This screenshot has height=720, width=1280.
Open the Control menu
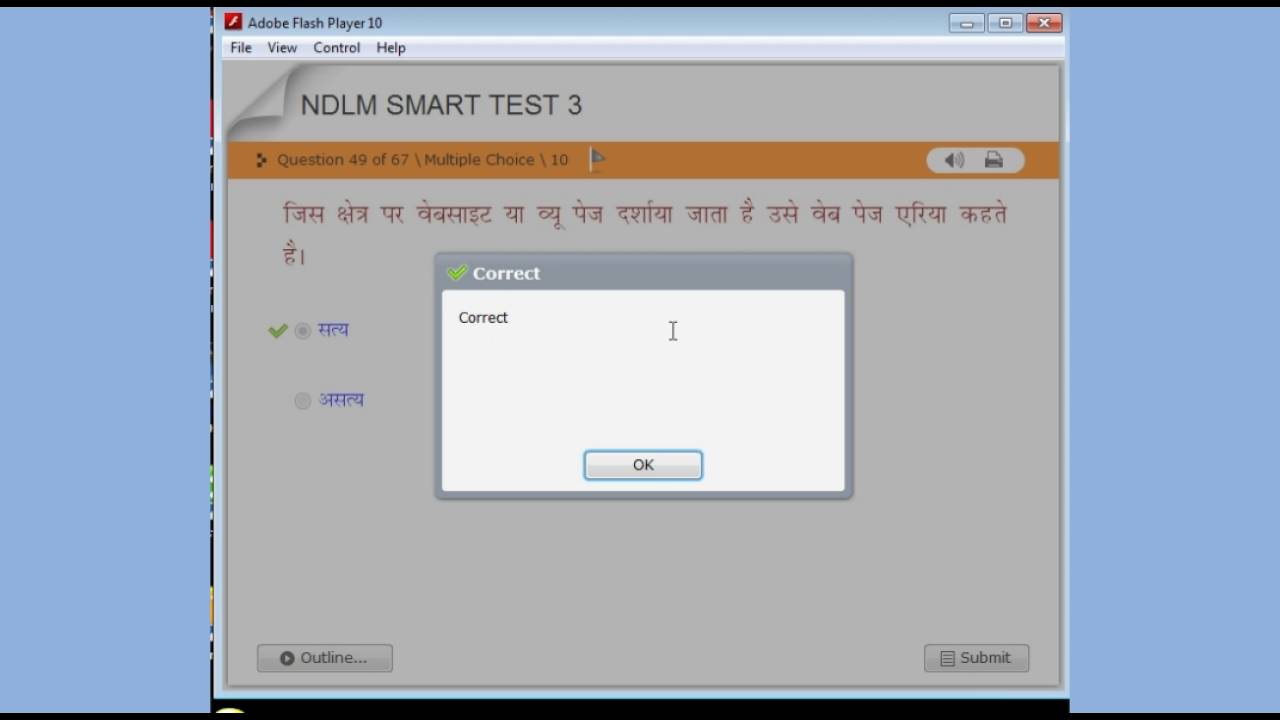point(336,48)
